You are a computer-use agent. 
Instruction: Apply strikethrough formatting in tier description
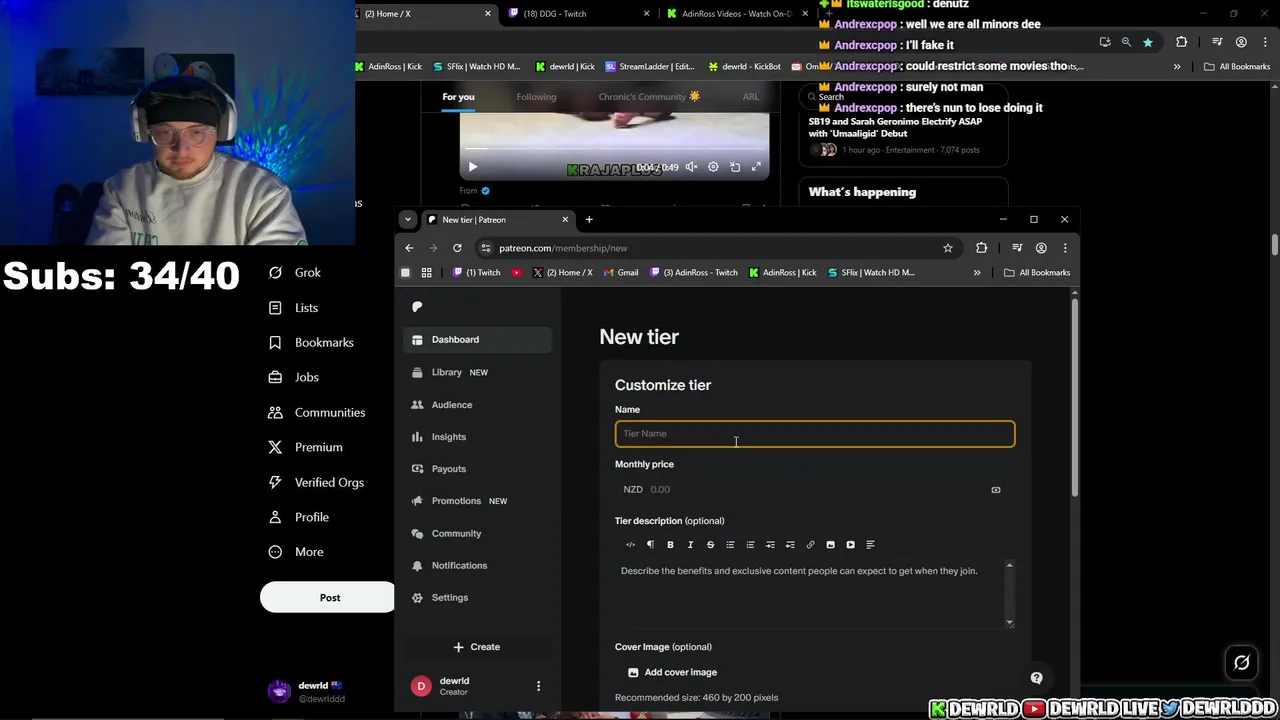click(710, 545)
